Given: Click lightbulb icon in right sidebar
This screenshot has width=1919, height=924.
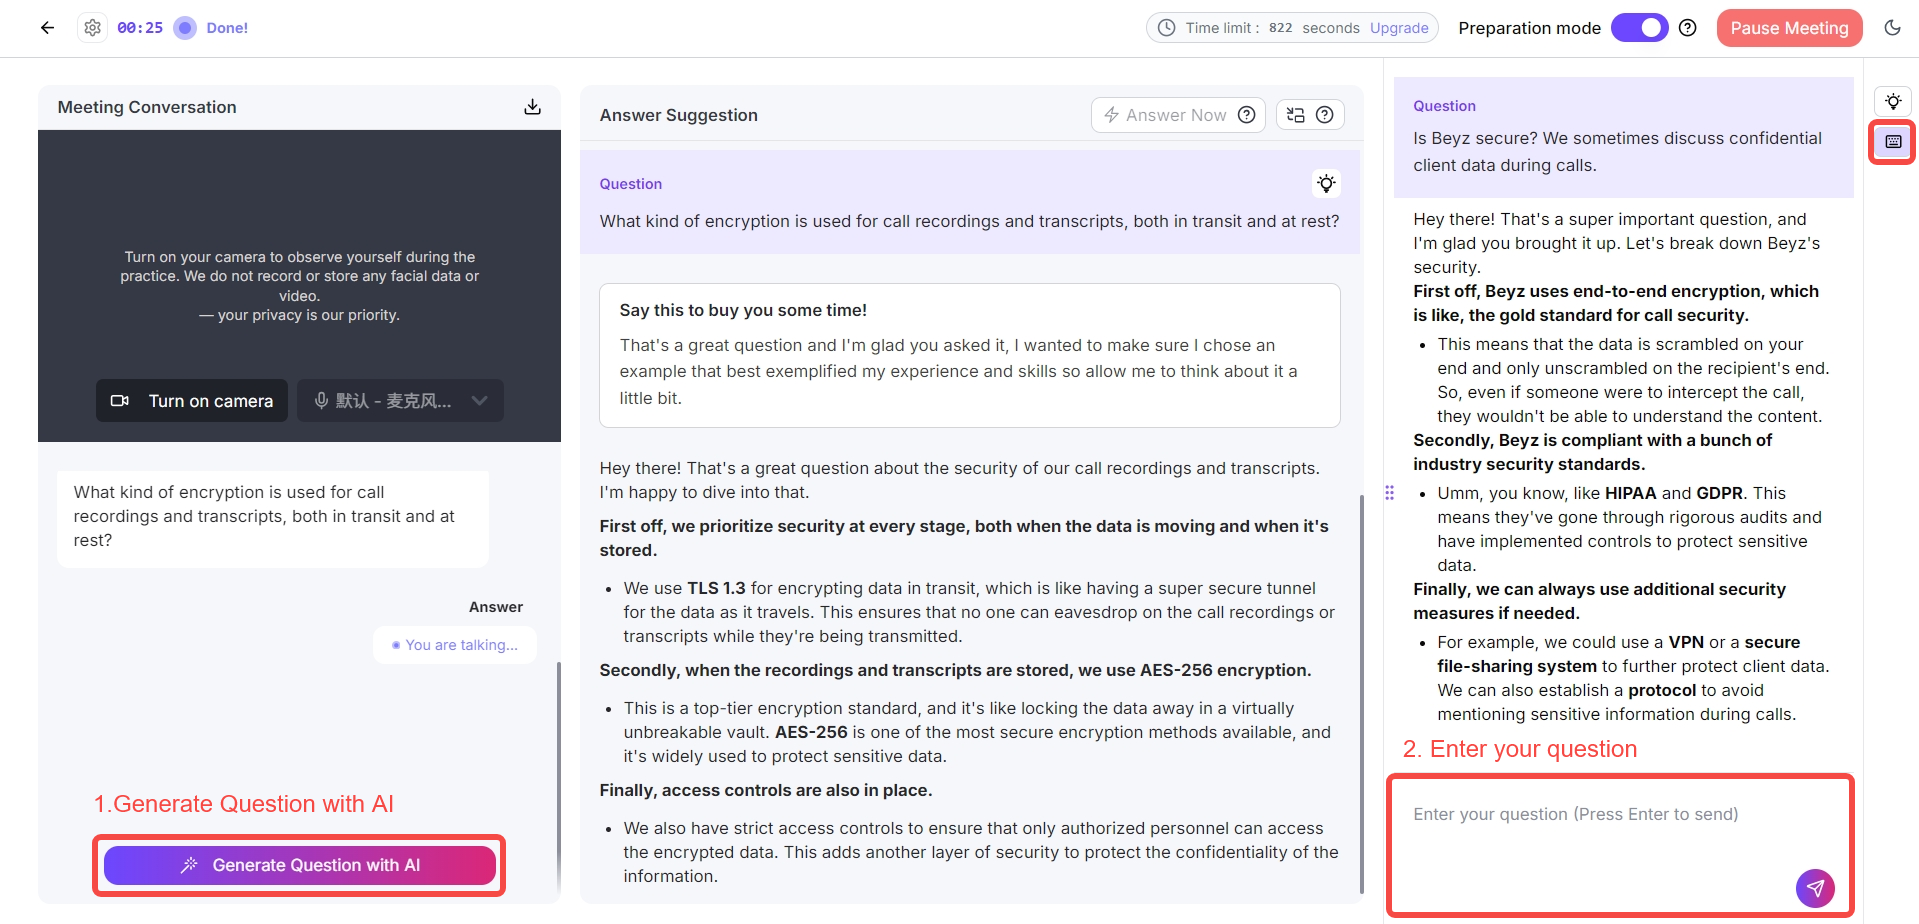Looking at the screenshot, I should click(1893, 101).
